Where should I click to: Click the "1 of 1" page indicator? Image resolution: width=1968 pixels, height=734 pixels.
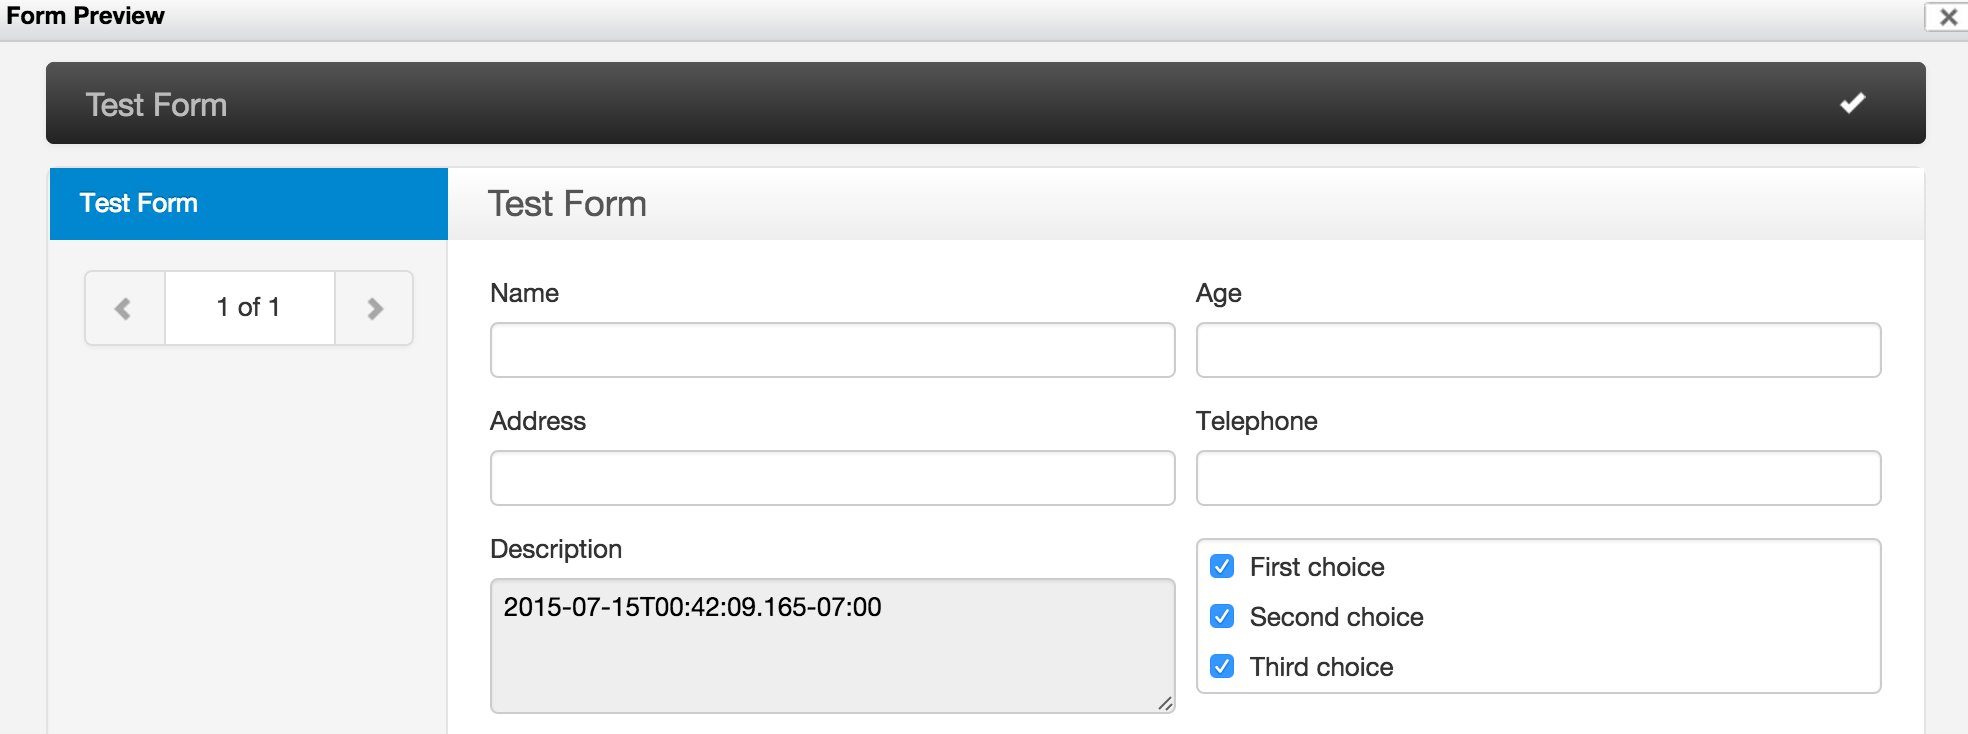coord(249,308)
